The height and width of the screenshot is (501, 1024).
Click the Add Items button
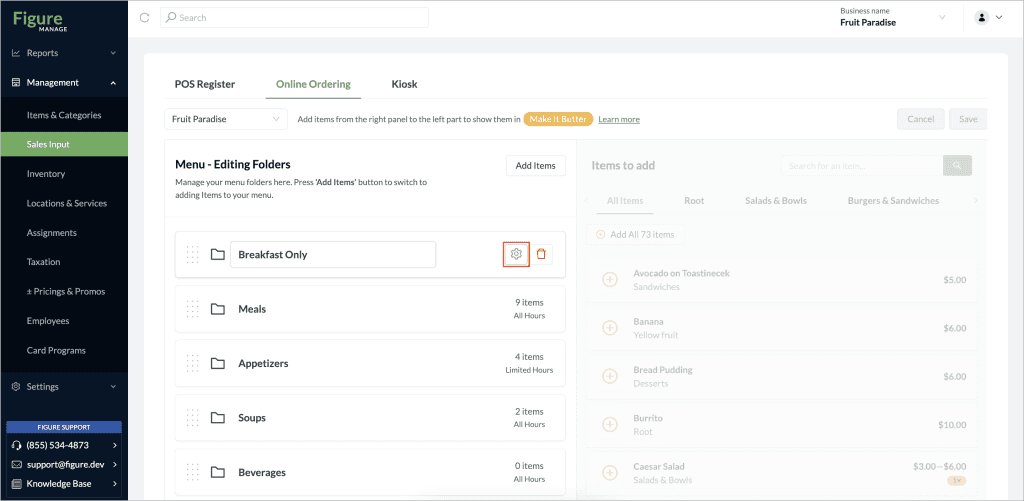(536, 165)
